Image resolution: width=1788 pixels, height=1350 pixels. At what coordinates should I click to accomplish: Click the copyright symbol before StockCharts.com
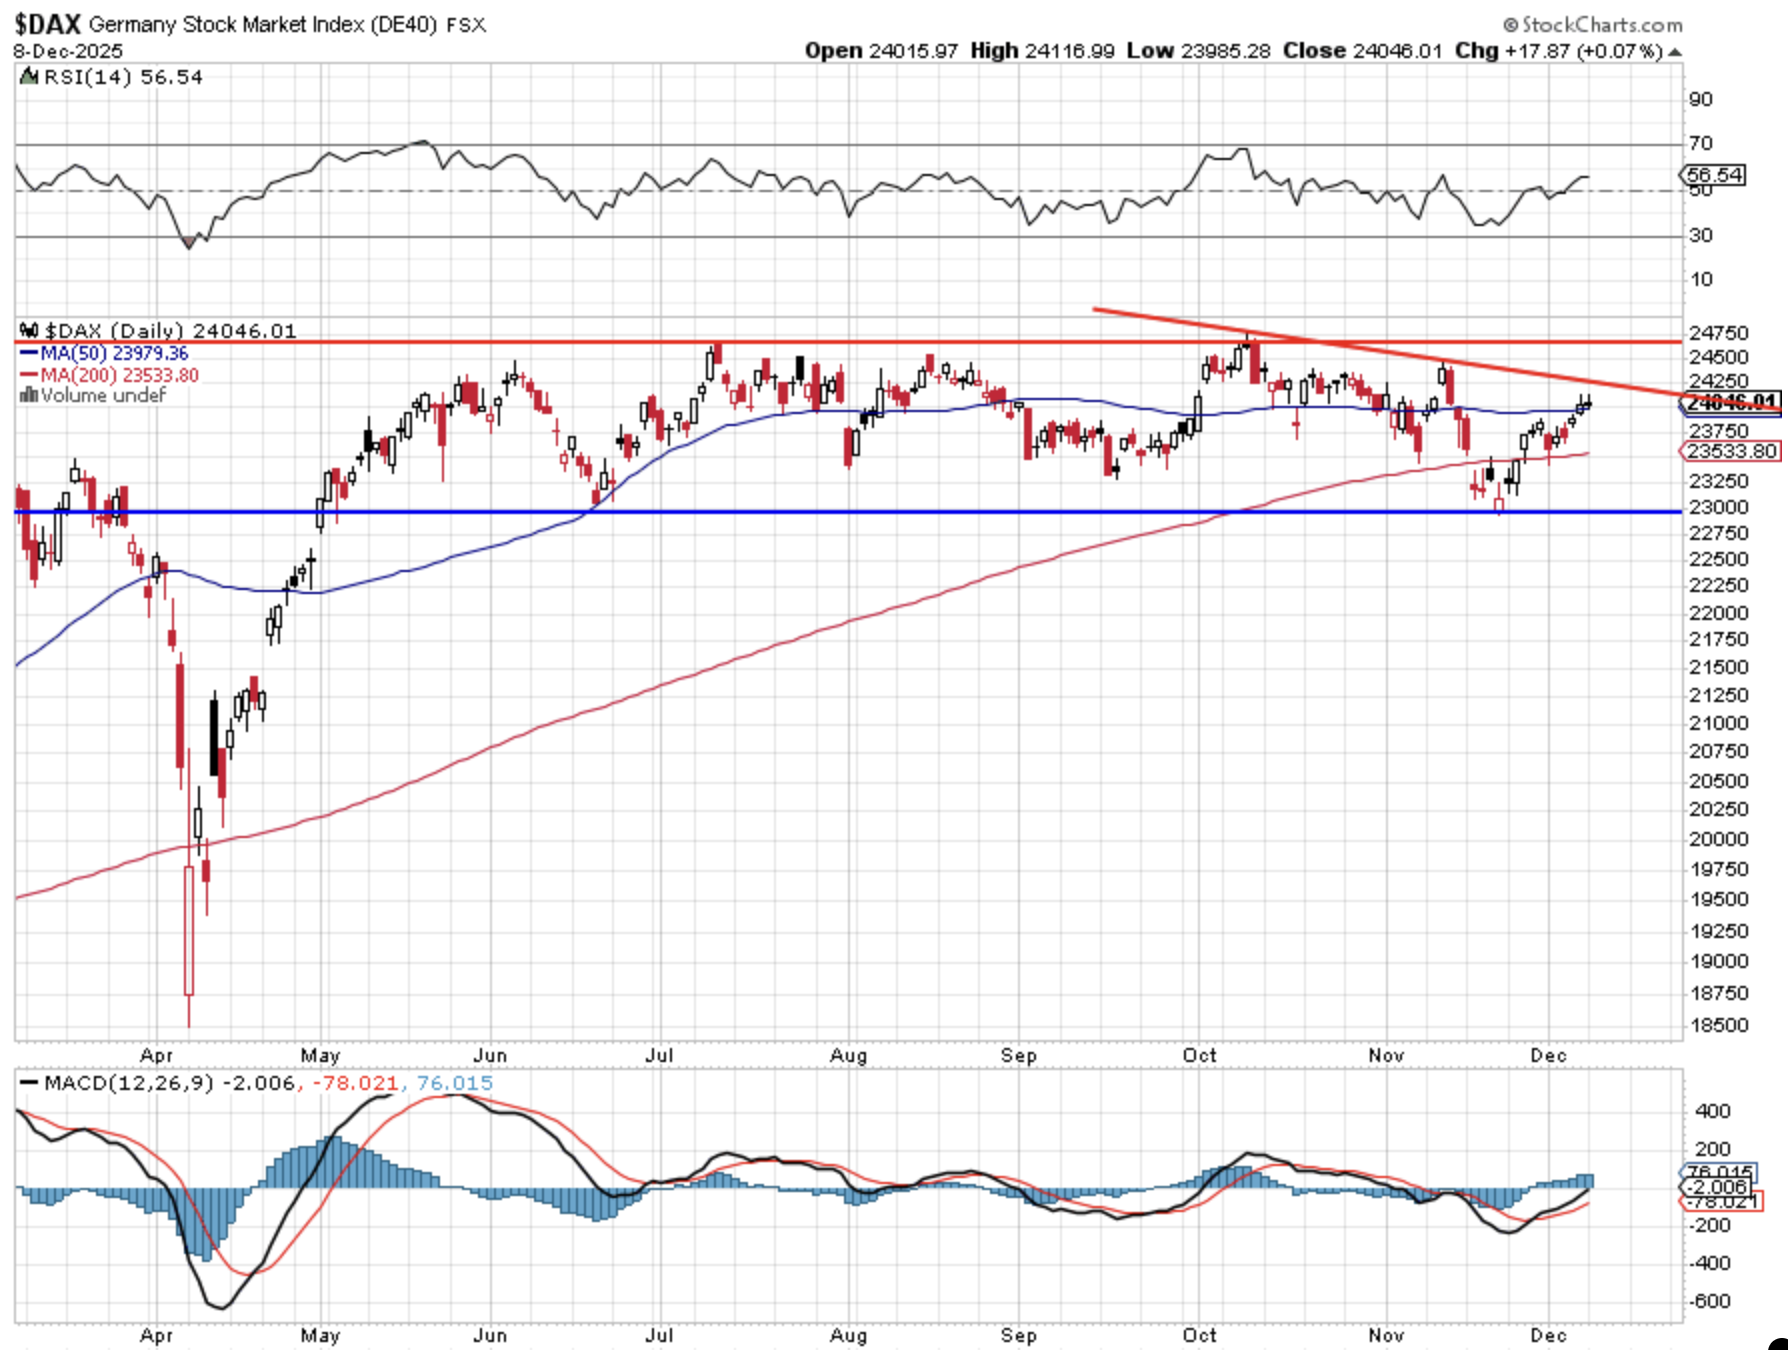click(x=1510, y=25)
